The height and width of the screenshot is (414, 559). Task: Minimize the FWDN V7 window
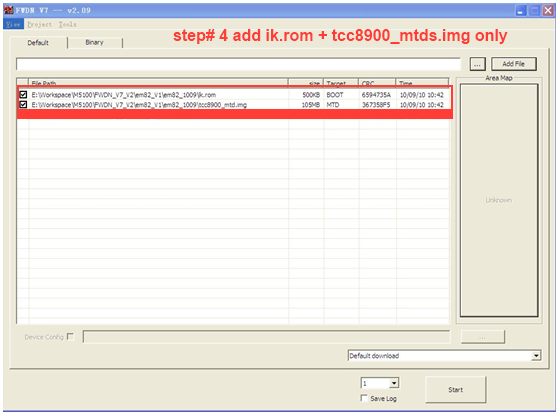pos(521,11)
